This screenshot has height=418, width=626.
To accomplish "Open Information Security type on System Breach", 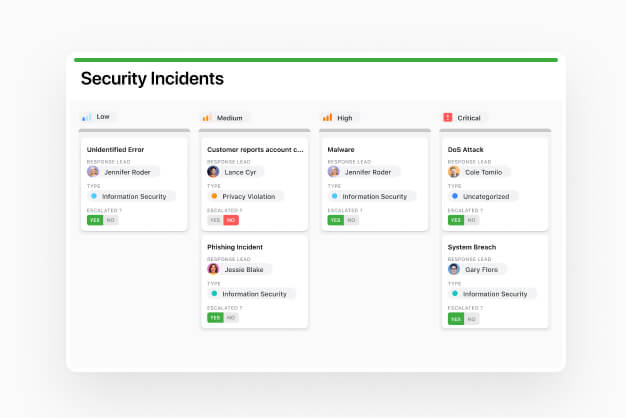I will click(x=492, y=294).
